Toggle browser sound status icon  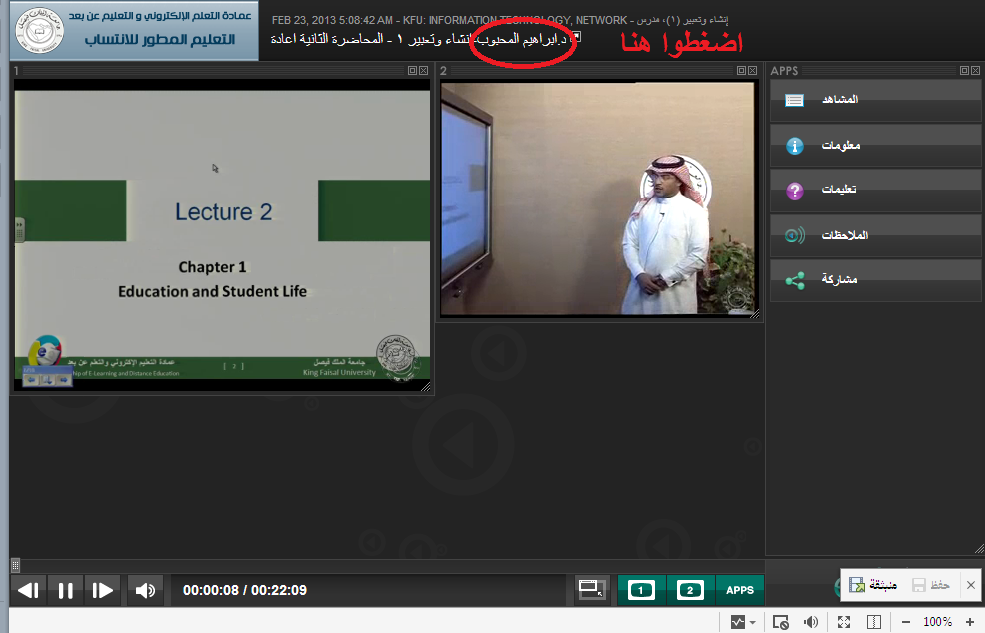(811, 622)
